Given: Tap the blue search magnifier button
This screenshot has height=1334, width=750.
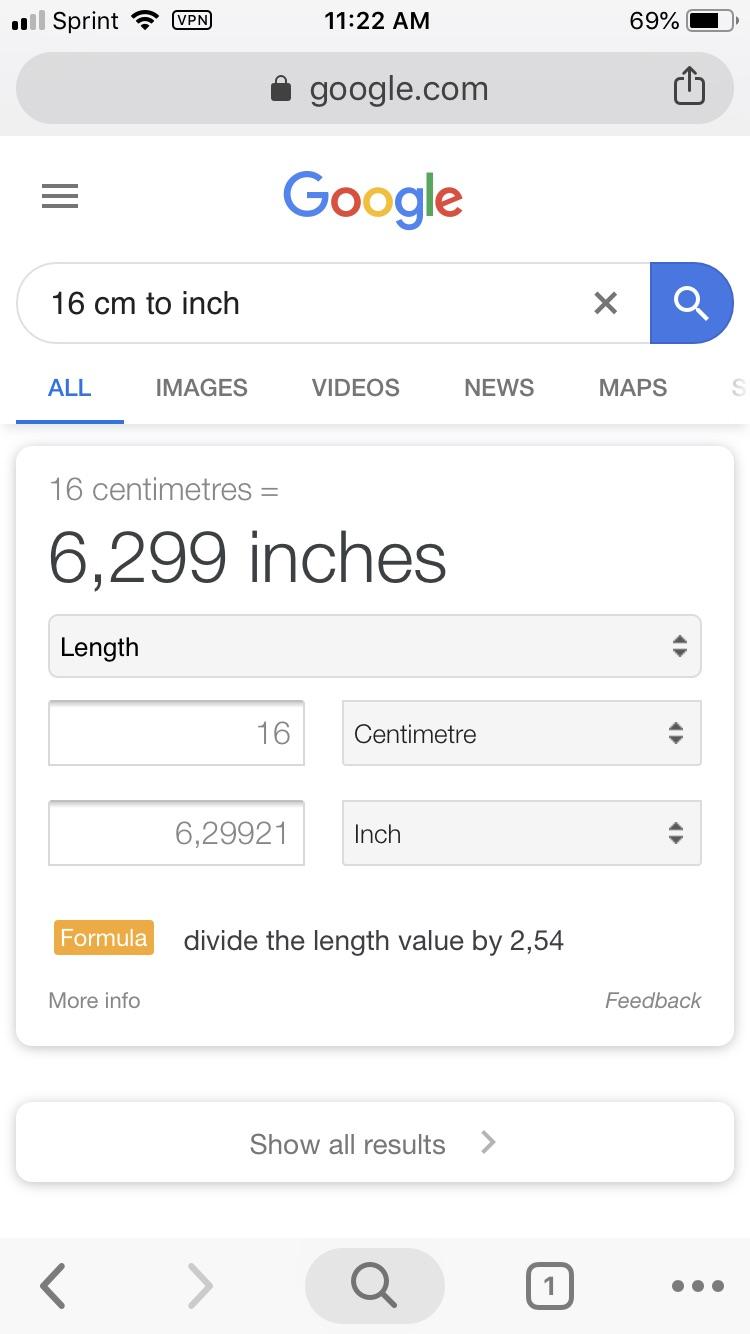Looking at the screenshot, I should tap(691, 303).
